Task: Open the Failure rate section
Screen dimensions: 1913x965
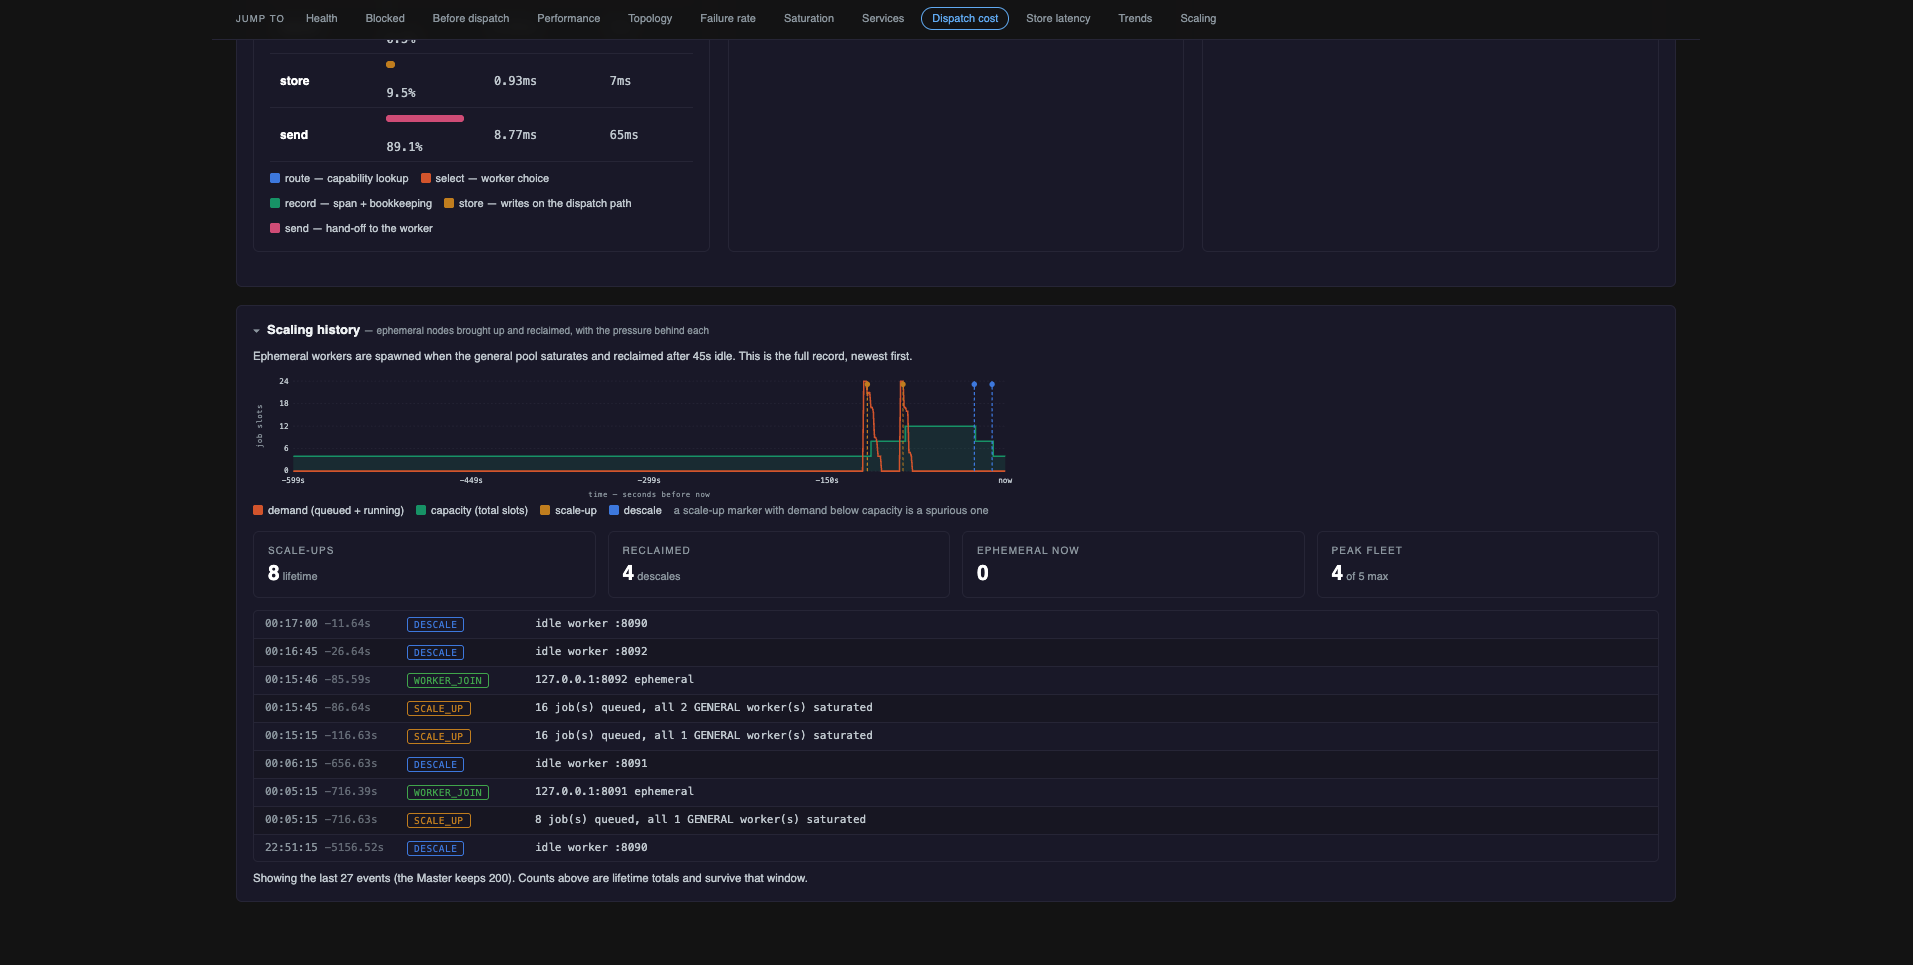Action: pos(728,18)
